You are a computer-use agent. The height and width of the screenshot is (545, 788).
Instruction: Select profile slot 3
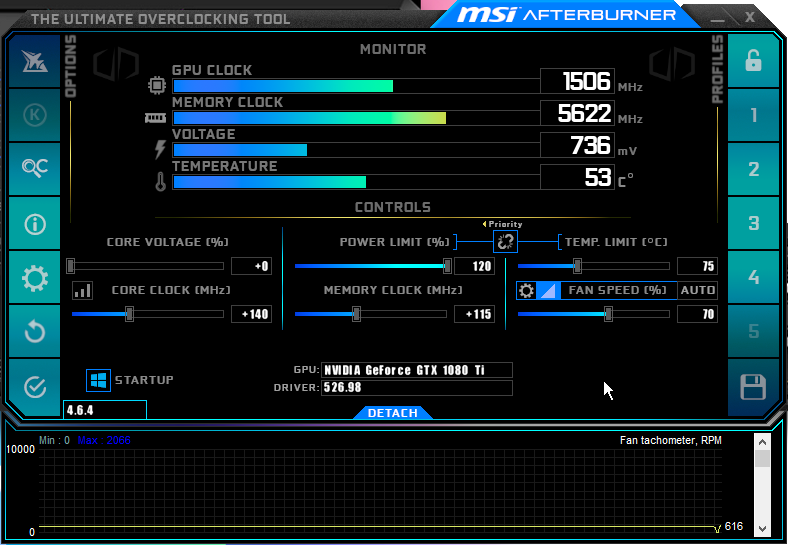coord(753,223)
